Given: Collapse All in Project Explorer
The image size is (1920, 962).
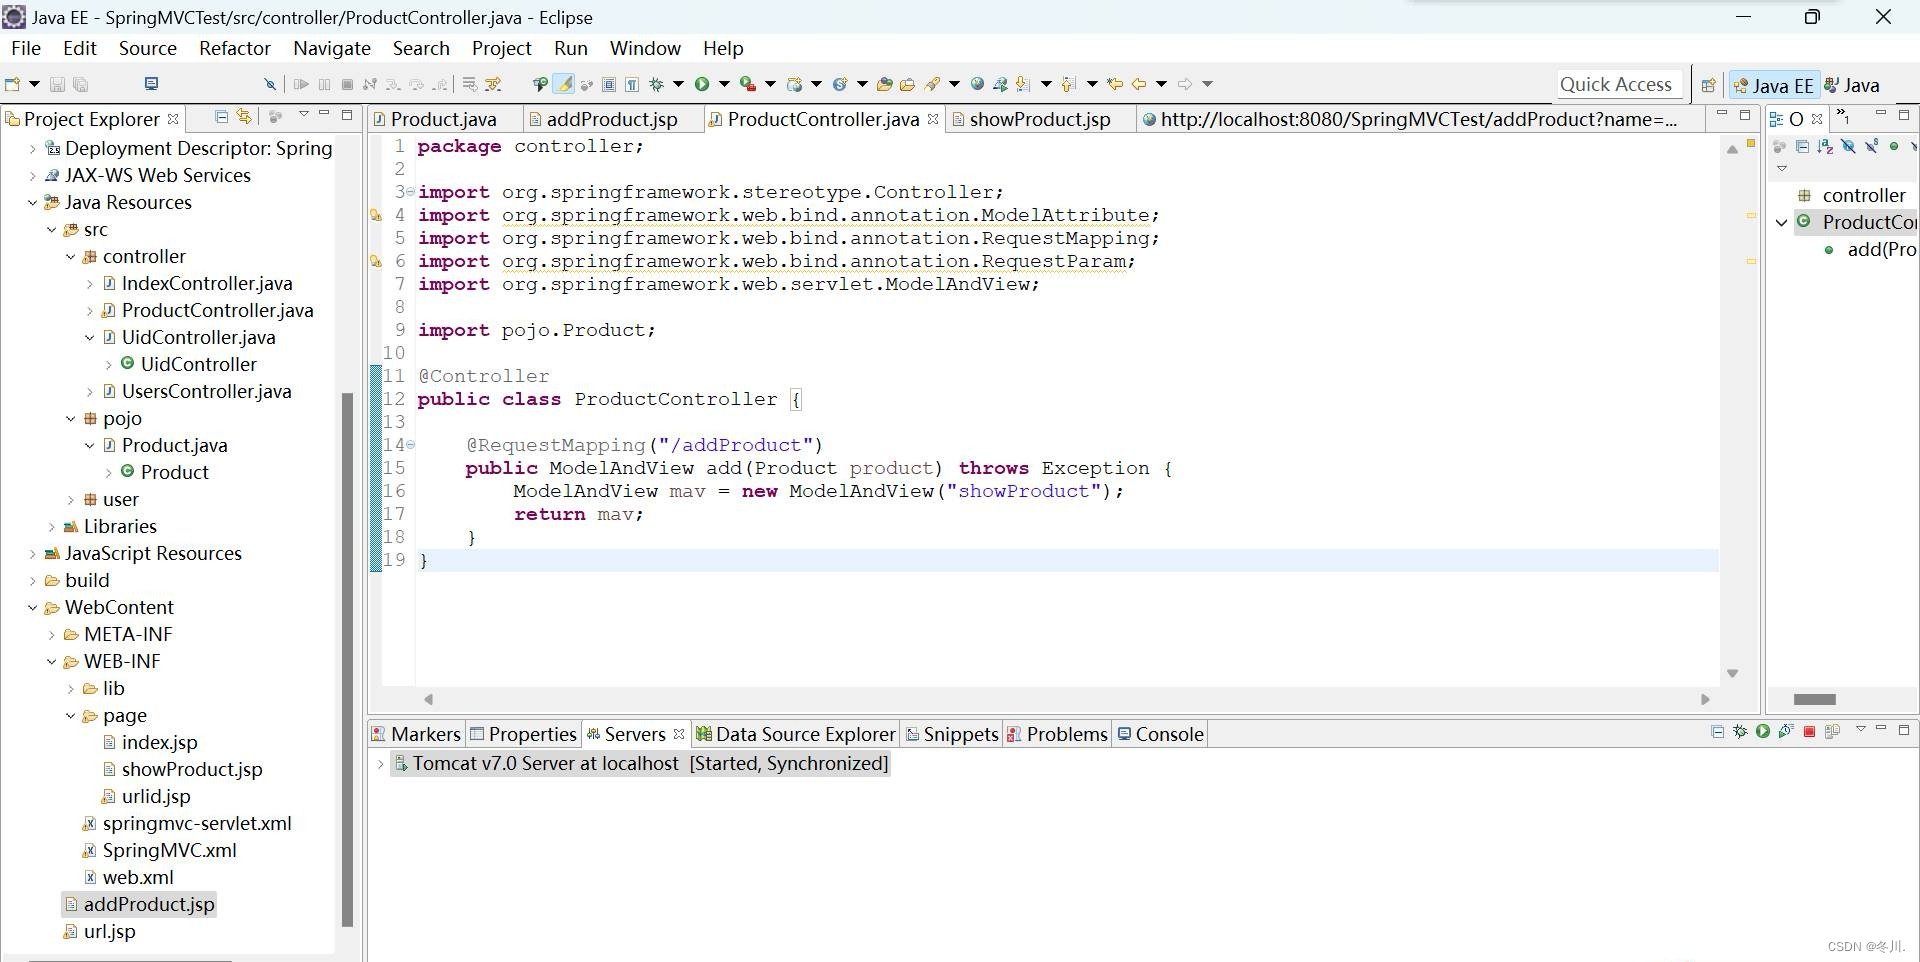Looking at the screenshot, I should tap(221, 117).
